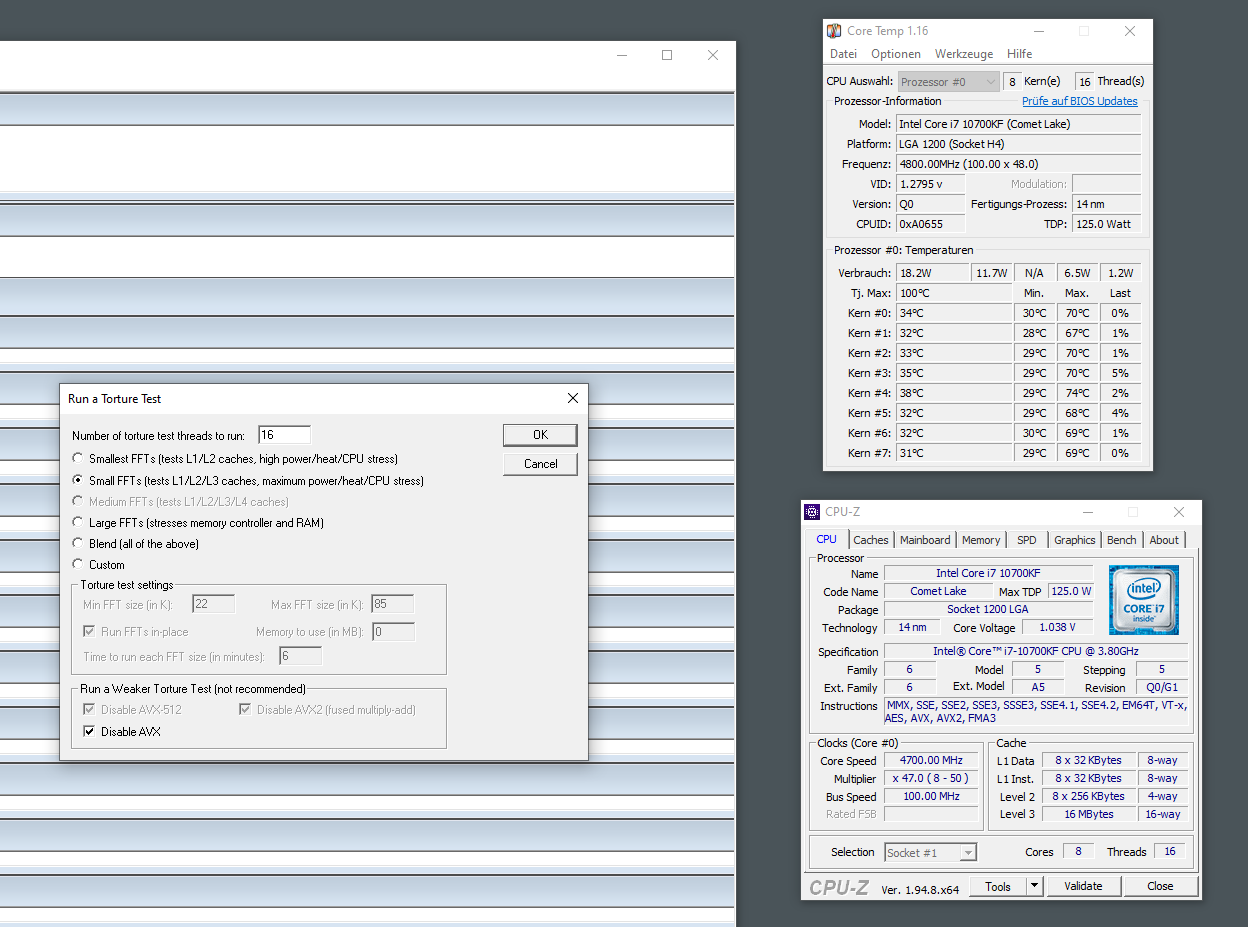Open the Socket #1 selection dropdown in CPU-Z

coord(930,852)
